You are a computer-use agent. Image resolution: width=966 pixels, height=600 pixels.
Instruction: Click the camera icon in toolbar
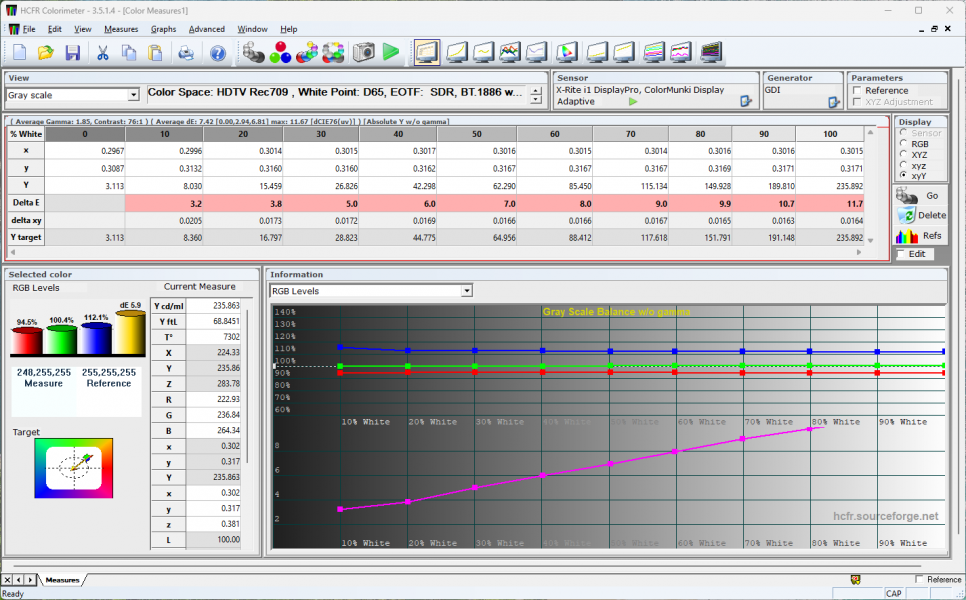click(x=363, y=52)
